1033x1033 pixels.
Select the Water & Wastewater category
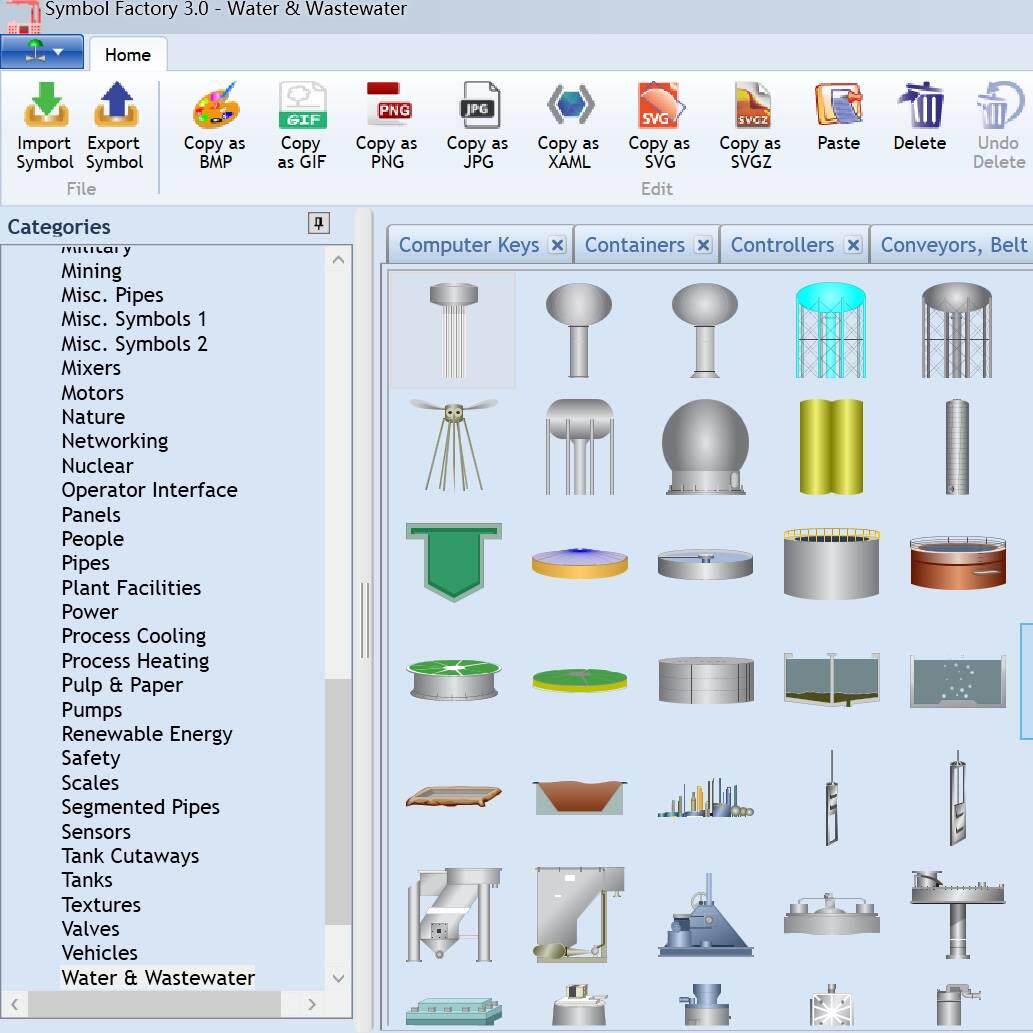pos(157,978)
